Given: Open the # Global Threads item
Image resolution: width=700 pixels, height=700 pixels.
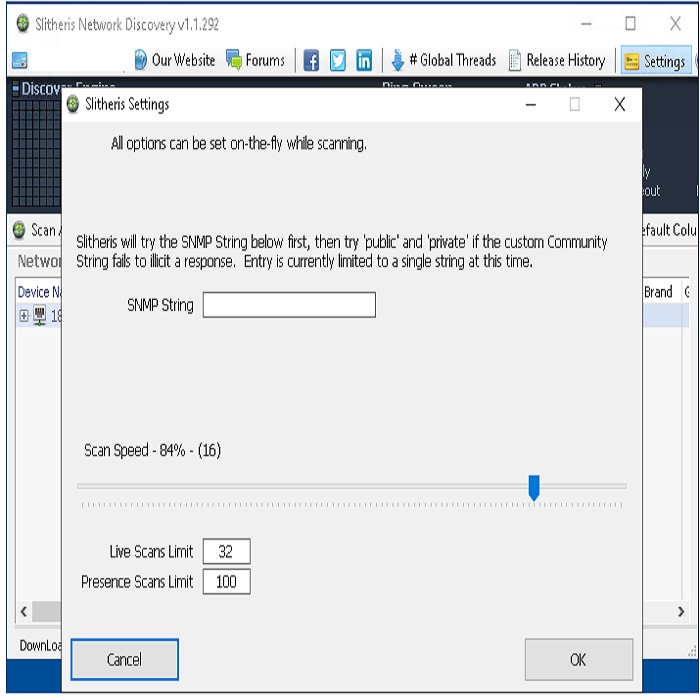Looking at the screenshot, I should (x=443, y=60).
